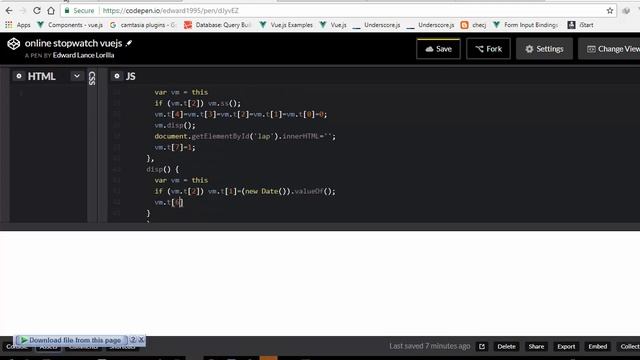Click the line containing 'new Date()'
Screen dimensions: 640x360
click(x=245, y=191)
